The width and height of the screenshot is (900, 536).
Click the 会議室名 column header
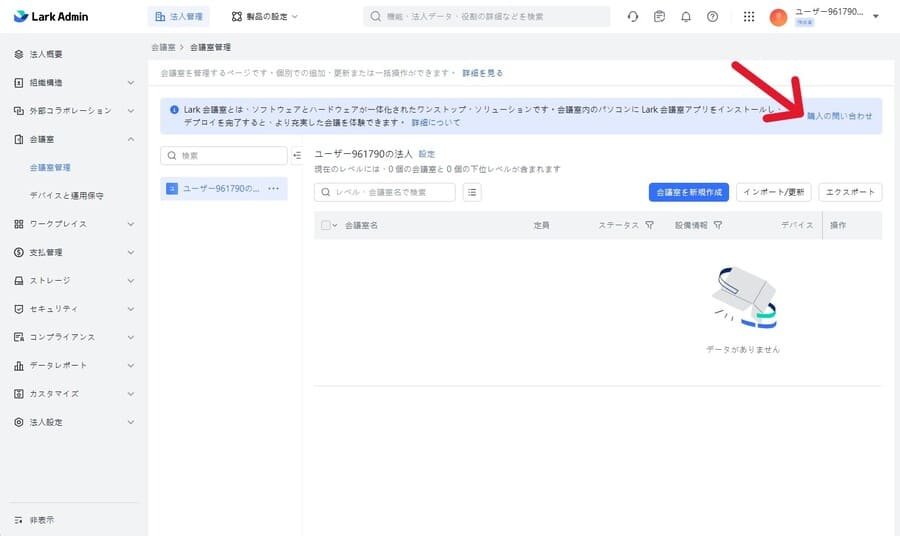pyautogui.click(x=361, y=226)
